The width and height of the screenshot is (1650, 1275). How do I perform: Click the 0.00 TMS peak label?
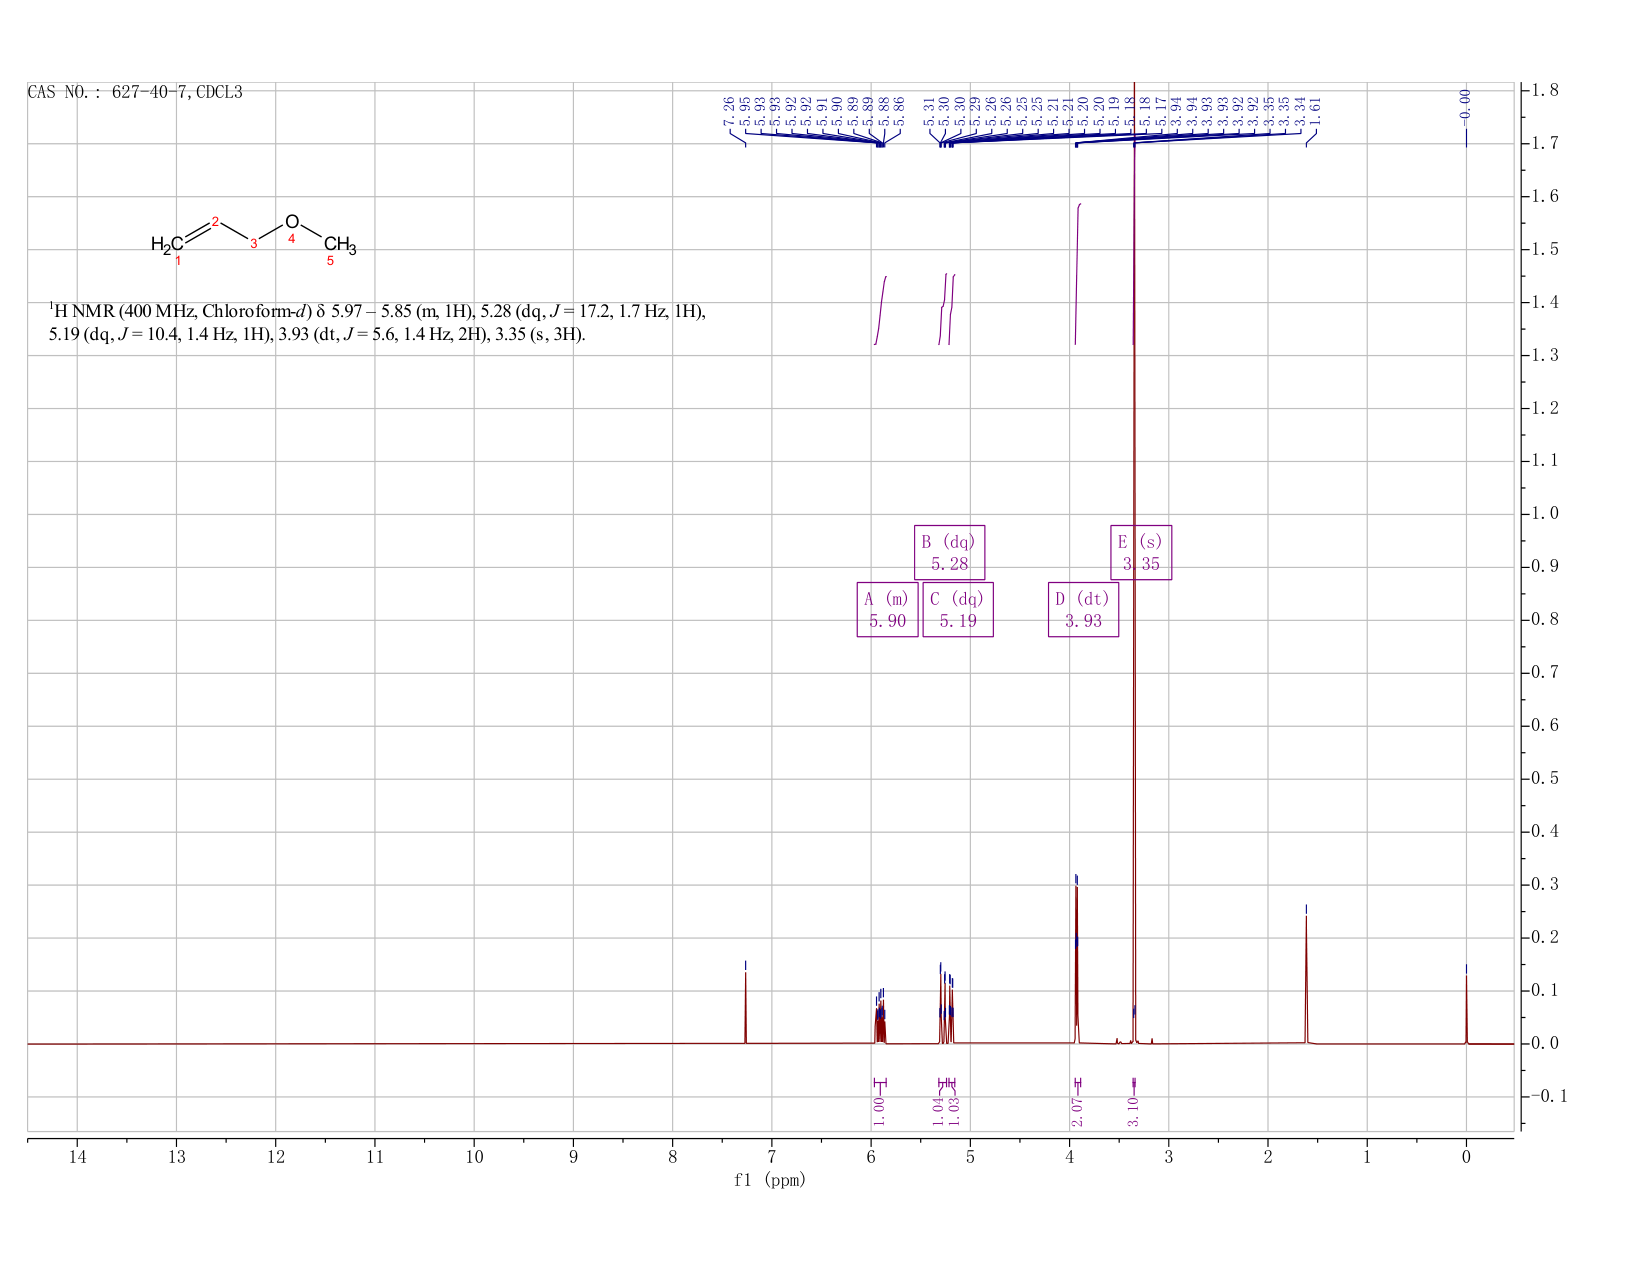(x=1466, y=103)
